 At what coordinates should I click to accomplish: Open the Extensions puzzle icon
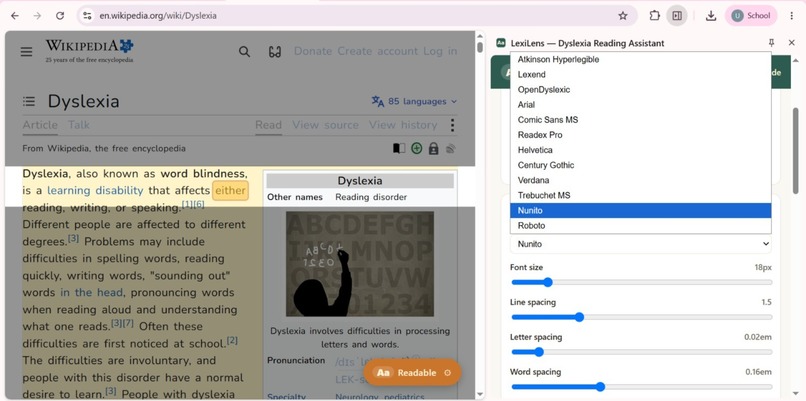pyautogui.click(x=654, y=15)
